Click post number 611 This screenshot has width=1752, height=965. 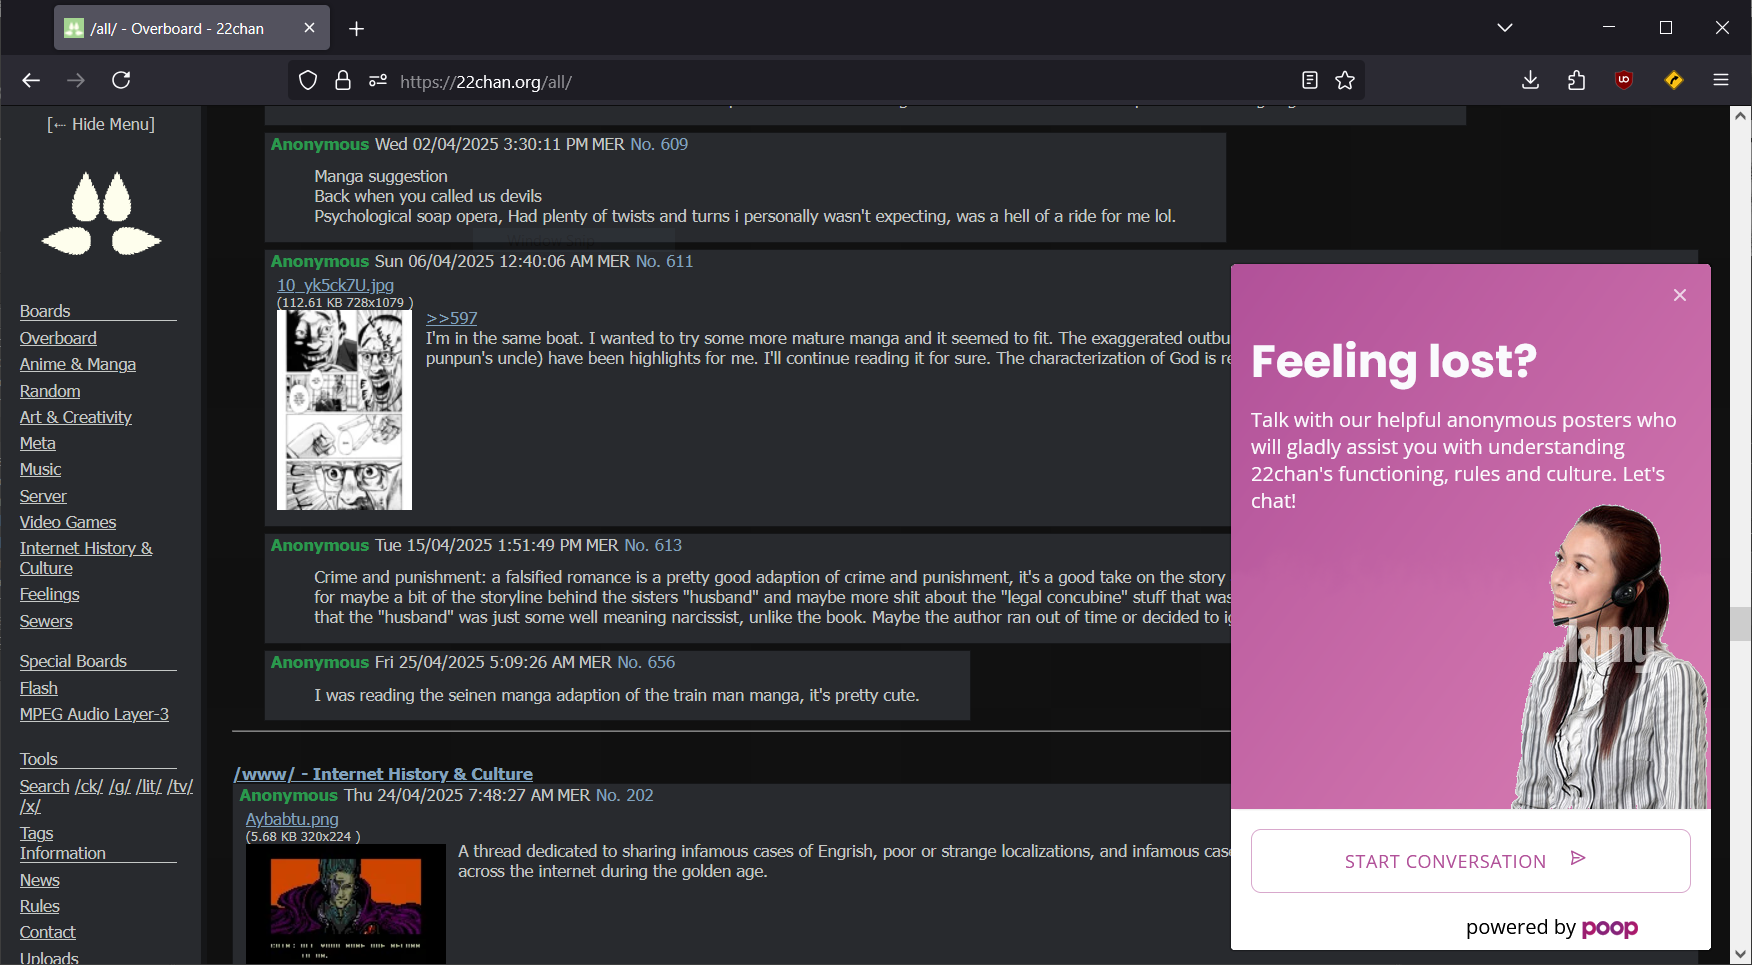[679, 261]
